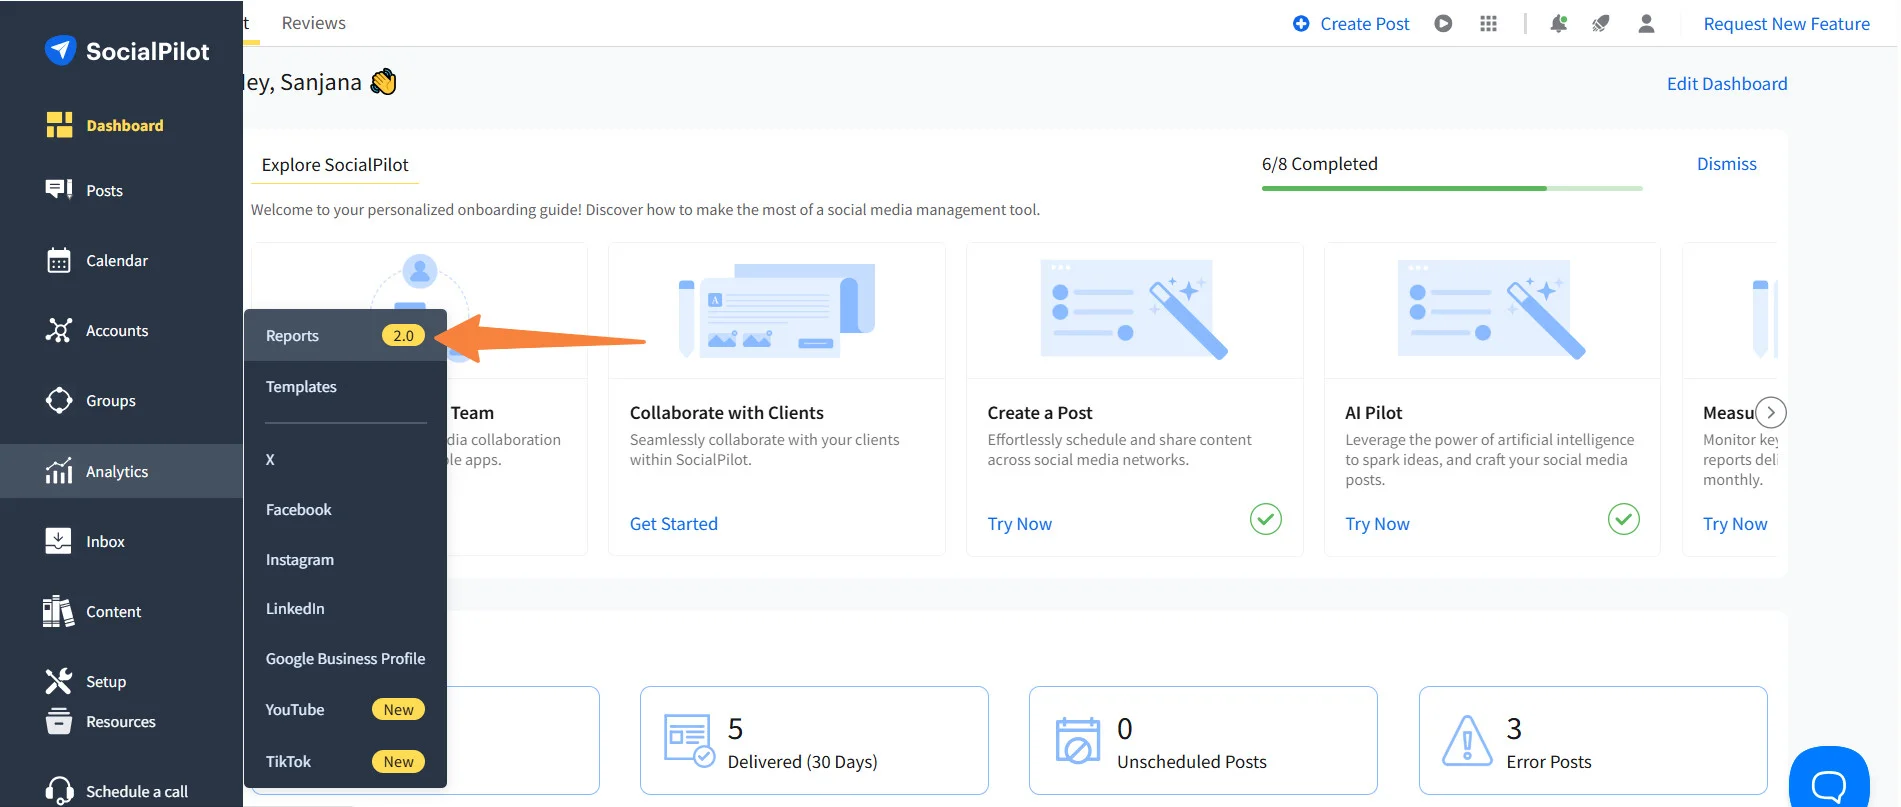Click the Edit Dashboard link
Viewport: 1901px width, 807px height.
(x=1727, y=84)
